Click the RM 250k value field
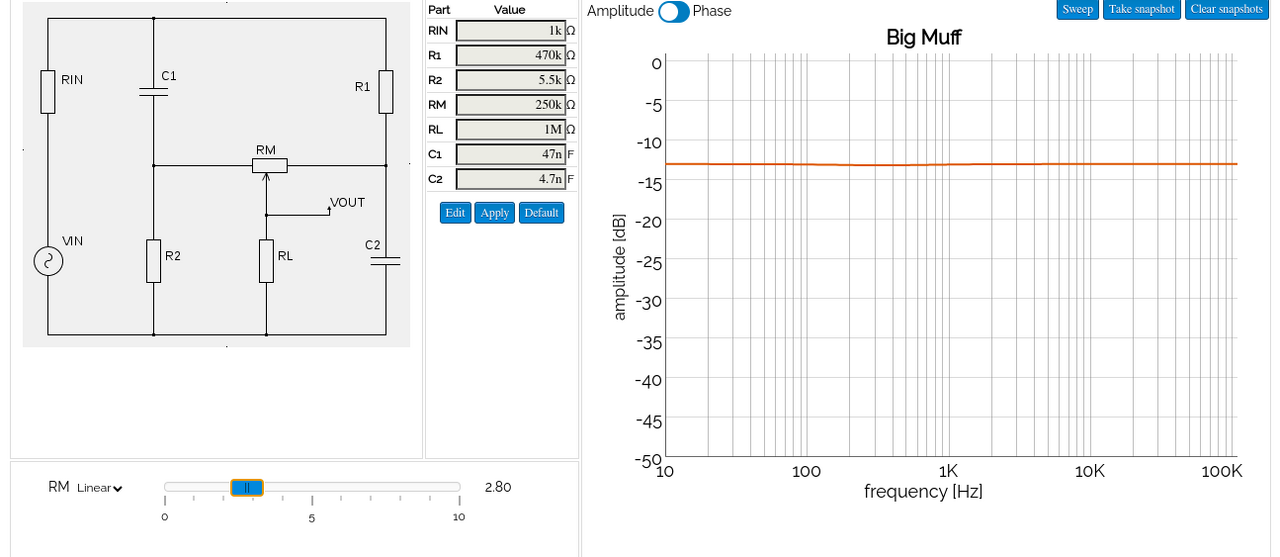 pyautogui.click(x=510, y=105)
